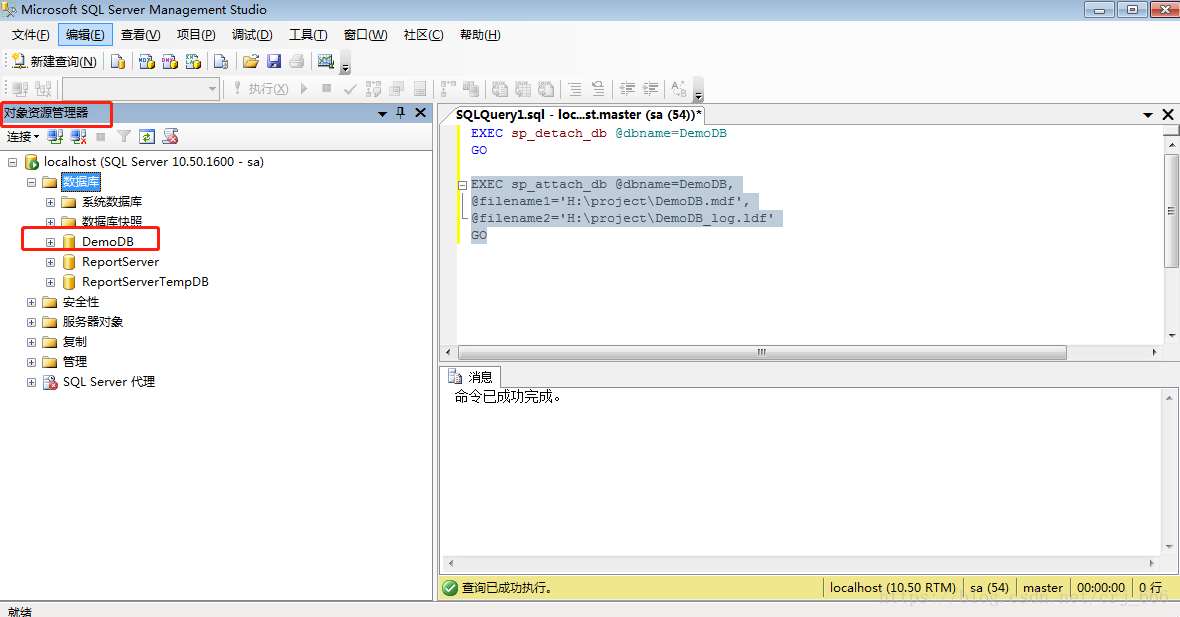Select the localhost server tree item
The height and width of the screenshot is (617, 1180).
pos(154,162)
